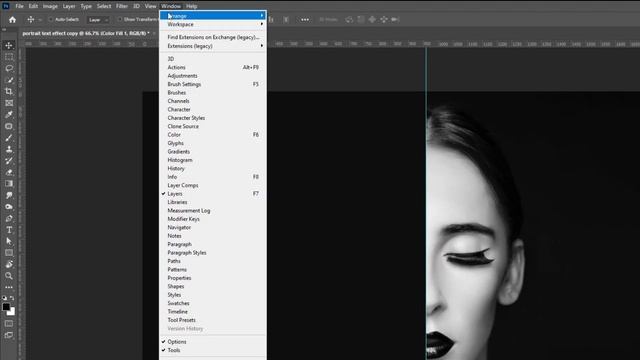
Task: Click Switch Foreground and Background Colors arrow
Action: click(12, 298)
